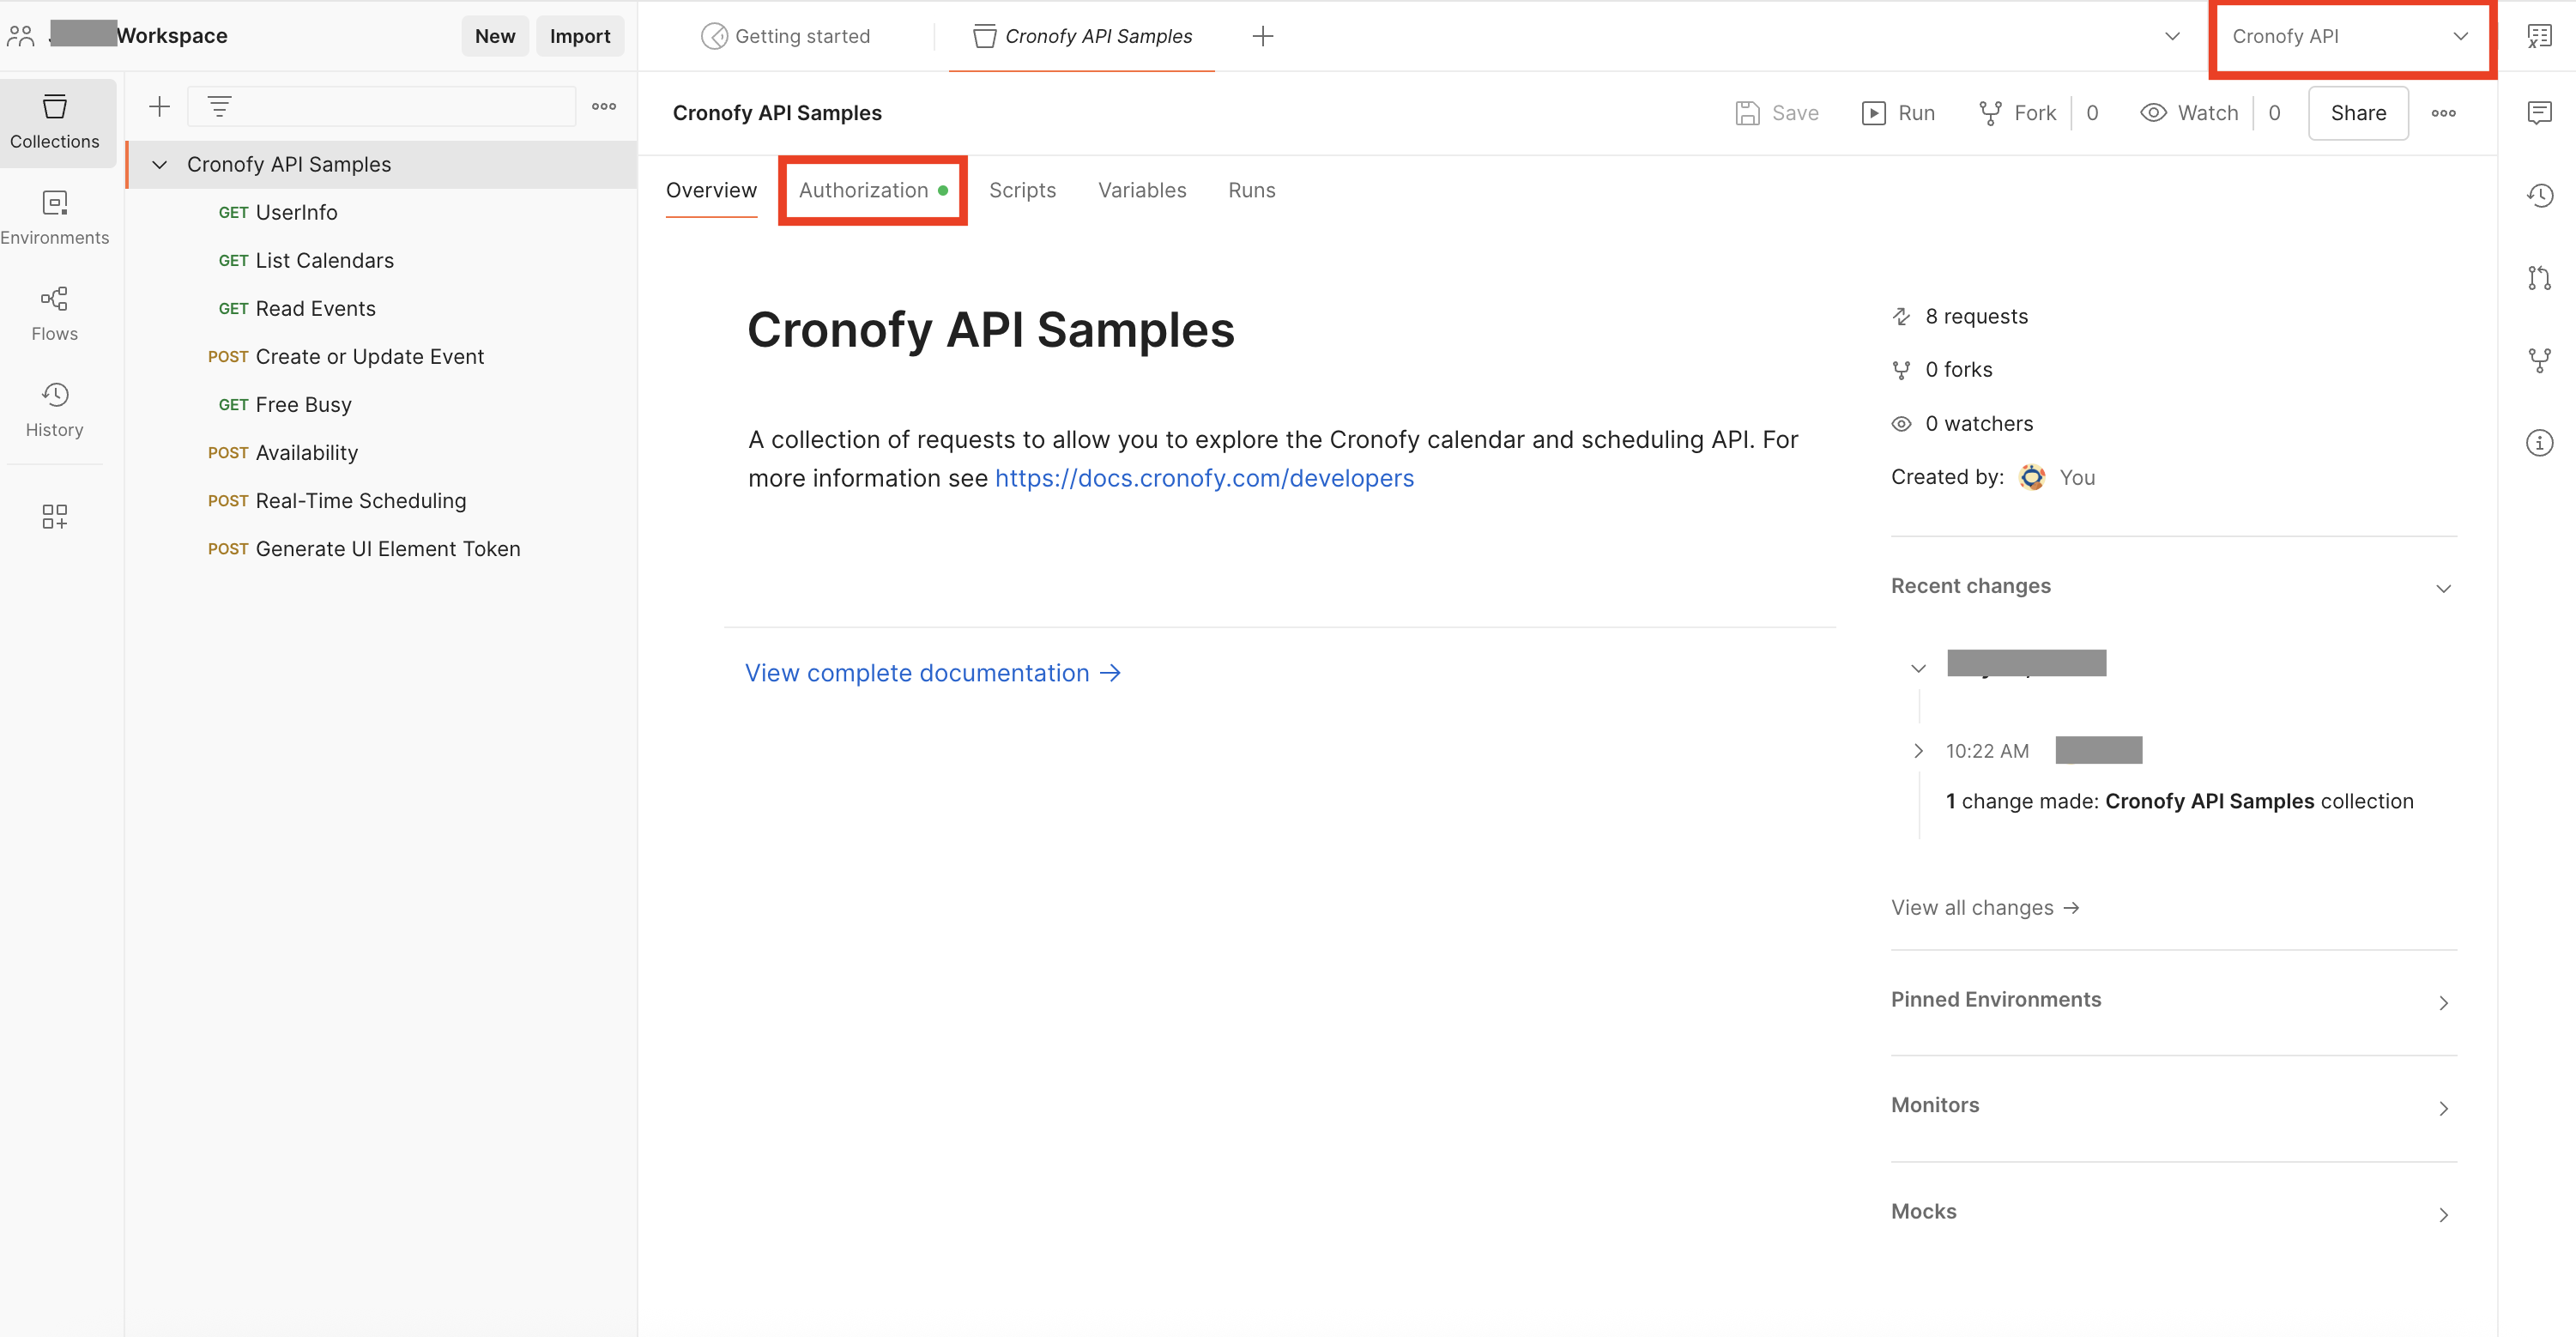Open the pull requests icon in right sidebar
The image size is (2576, 1337).
click(2539, 277)
